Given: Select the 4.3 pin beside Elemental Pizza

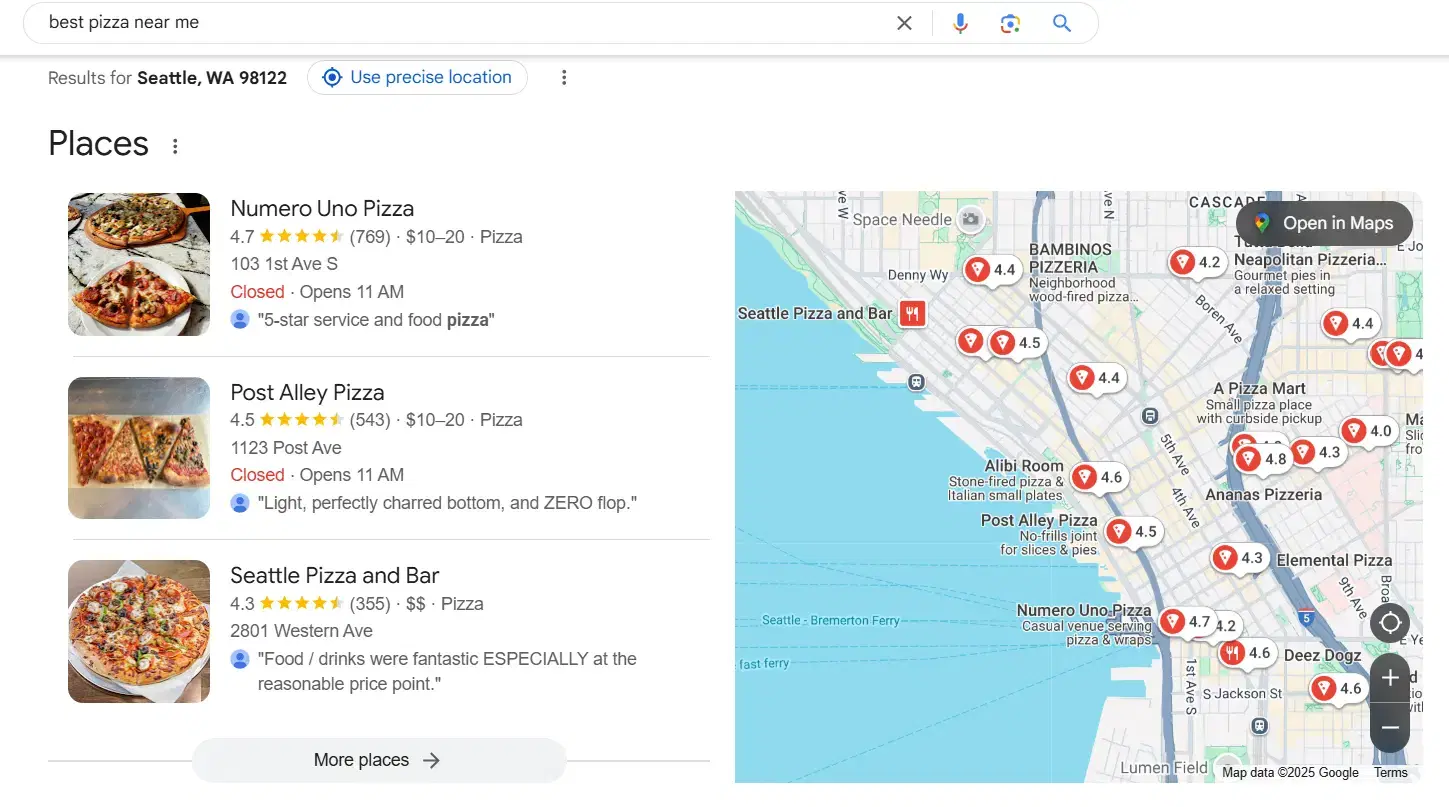Looking at the screenshot, I should [1238, 558].
